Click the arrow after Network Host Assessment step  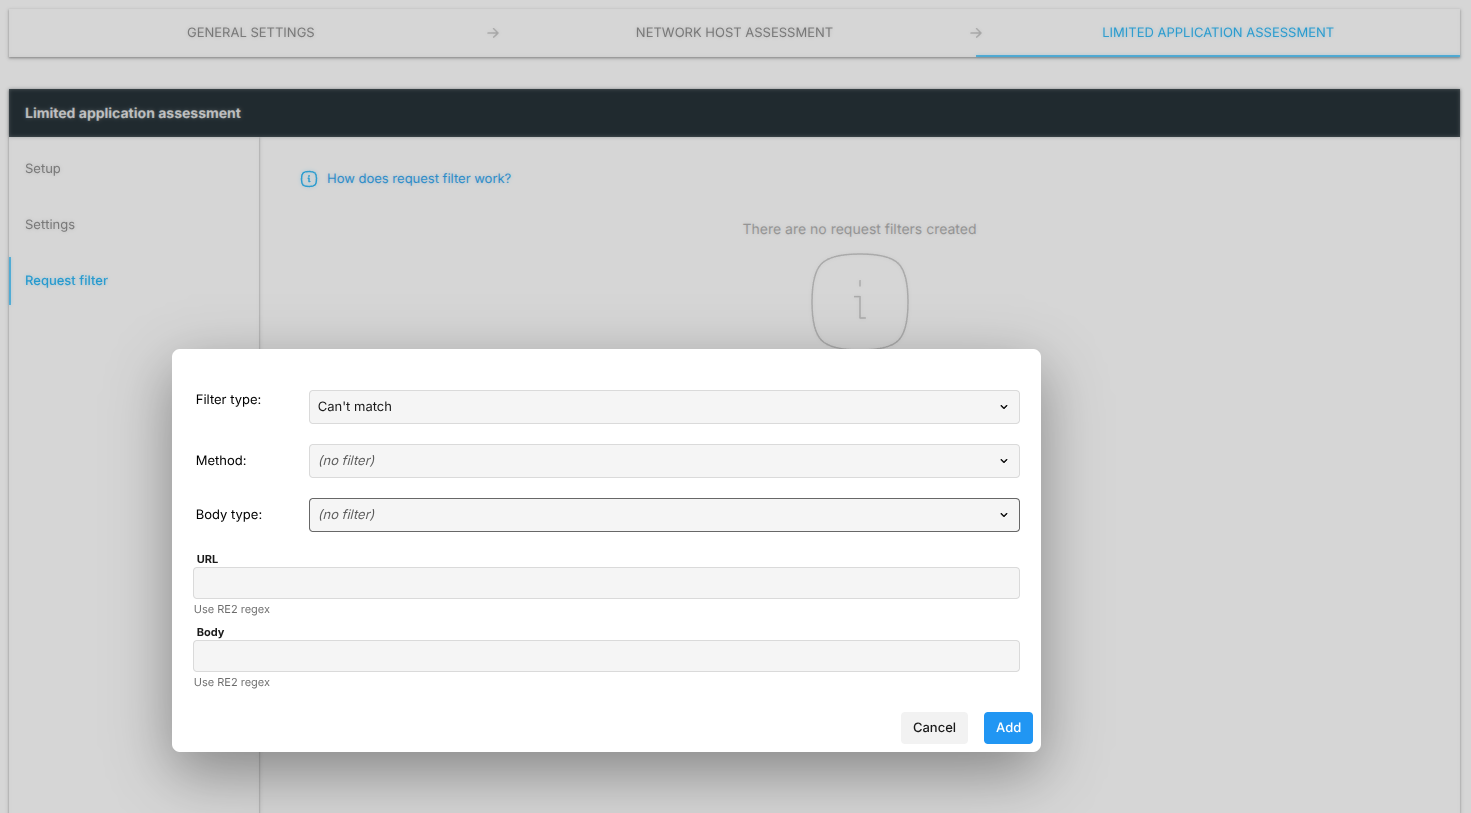976,33
